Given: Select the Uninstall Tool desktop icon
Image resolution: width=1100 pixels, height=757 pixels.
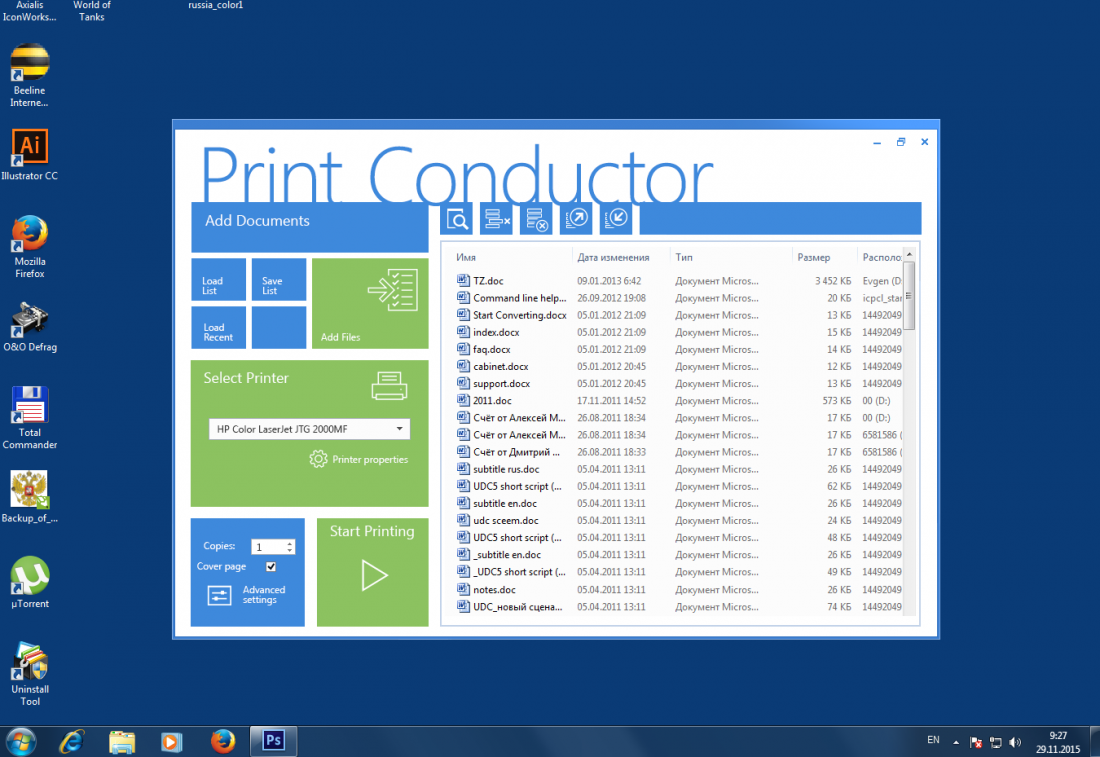Looking at the screenshot, I should click(x=29, y=675).
